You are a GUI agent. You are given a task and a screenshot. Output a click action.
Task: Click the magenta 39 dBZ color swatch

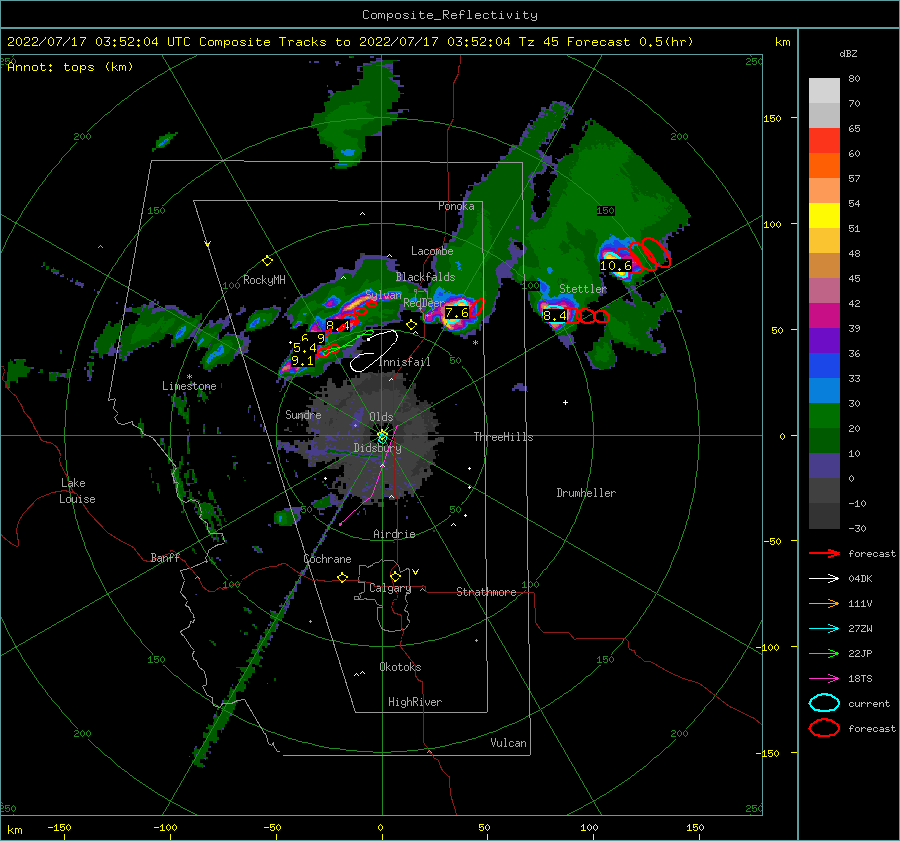coord(824,316)
